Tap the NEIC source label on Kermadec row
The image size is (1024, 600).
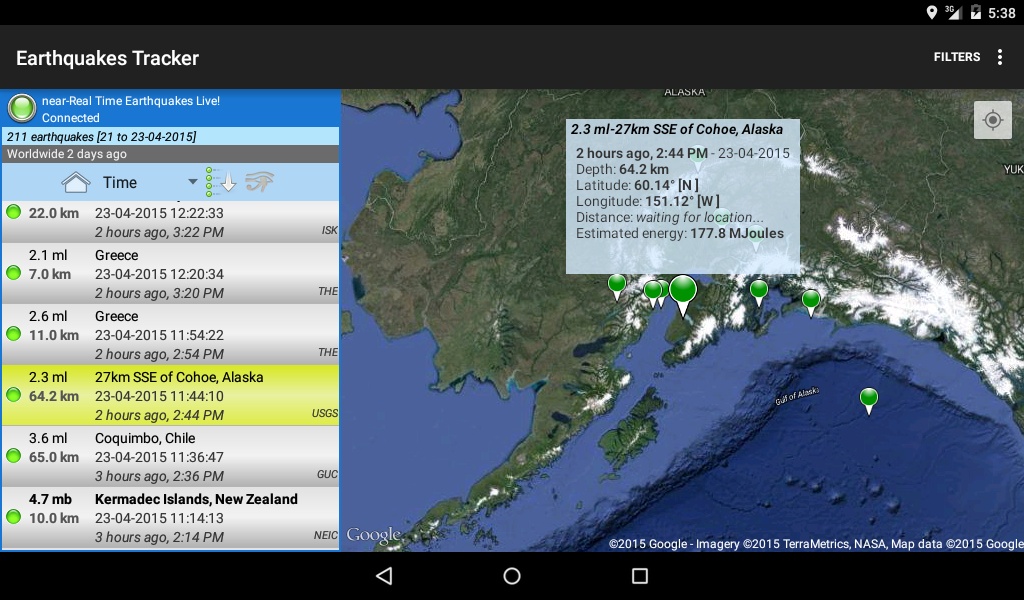point(325,535)
